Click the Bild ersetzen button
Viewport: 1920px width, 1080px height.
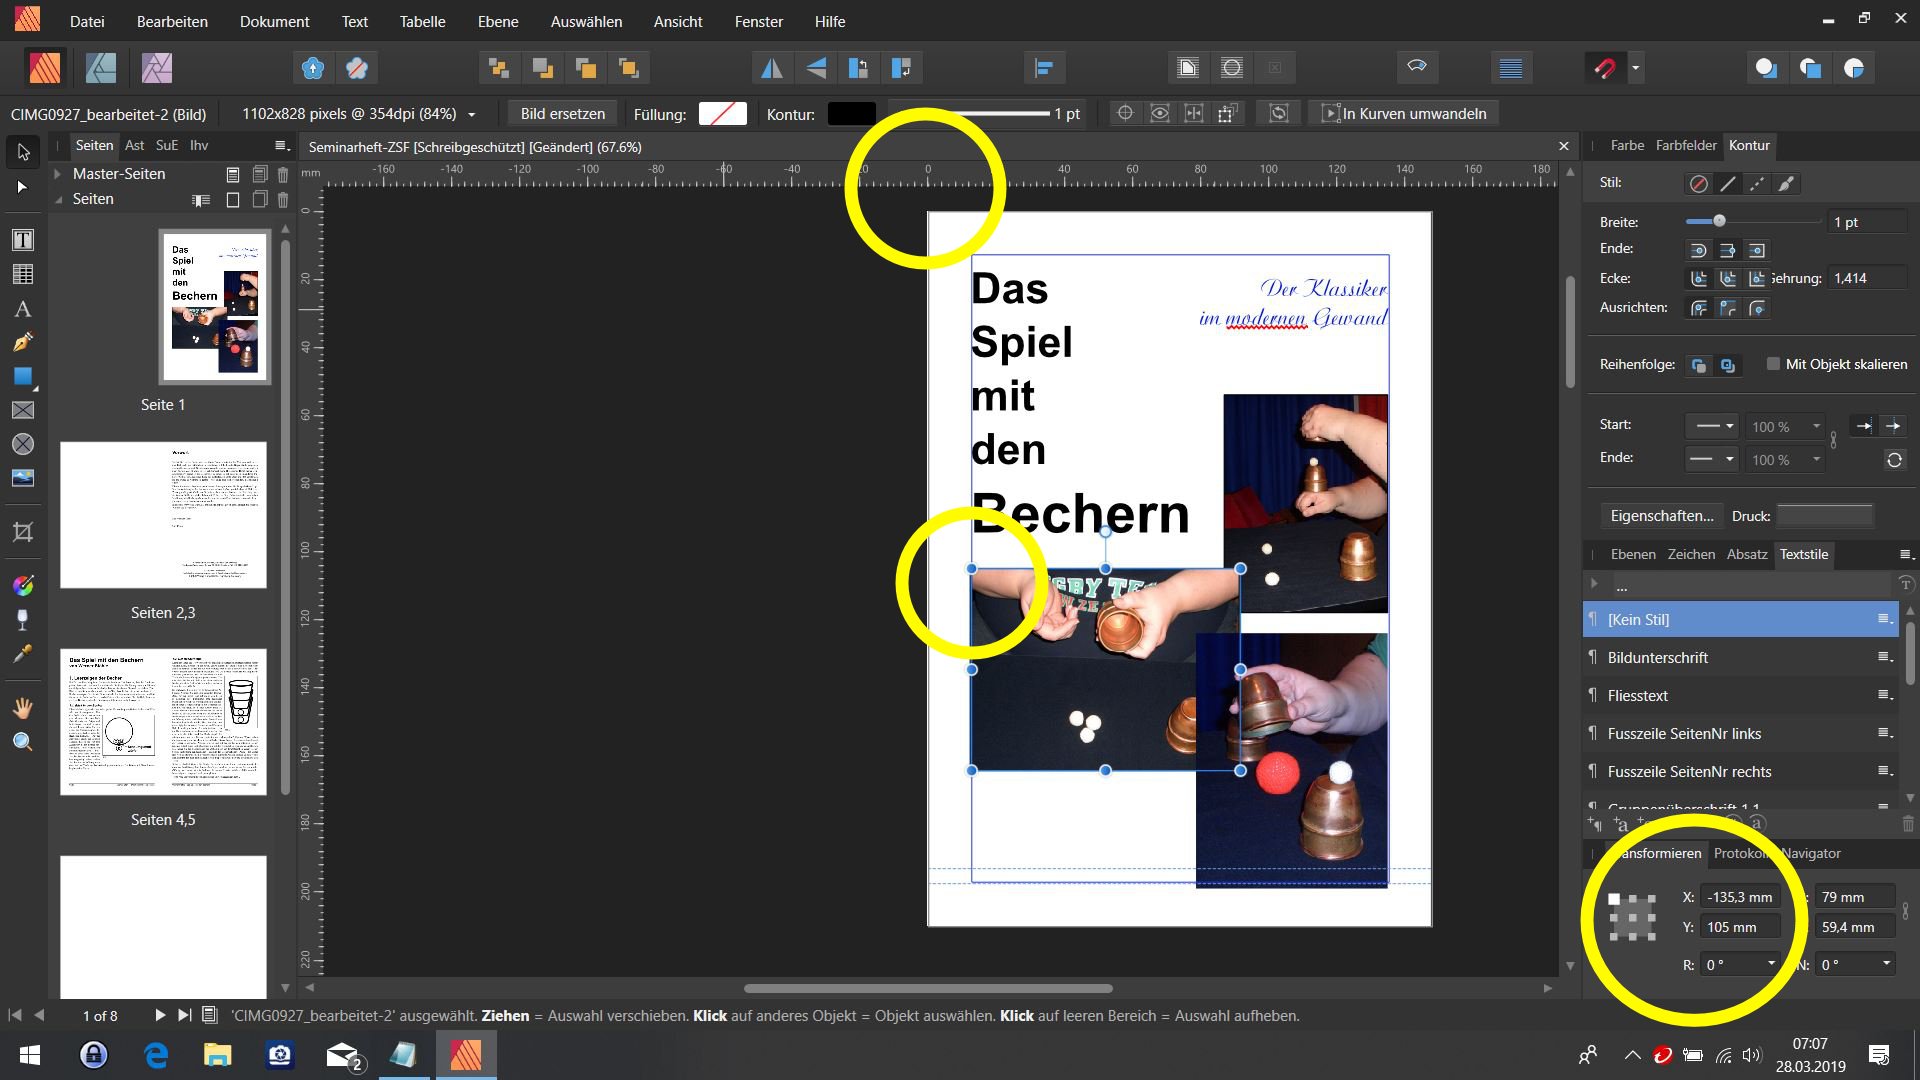(x=562, y=114)
